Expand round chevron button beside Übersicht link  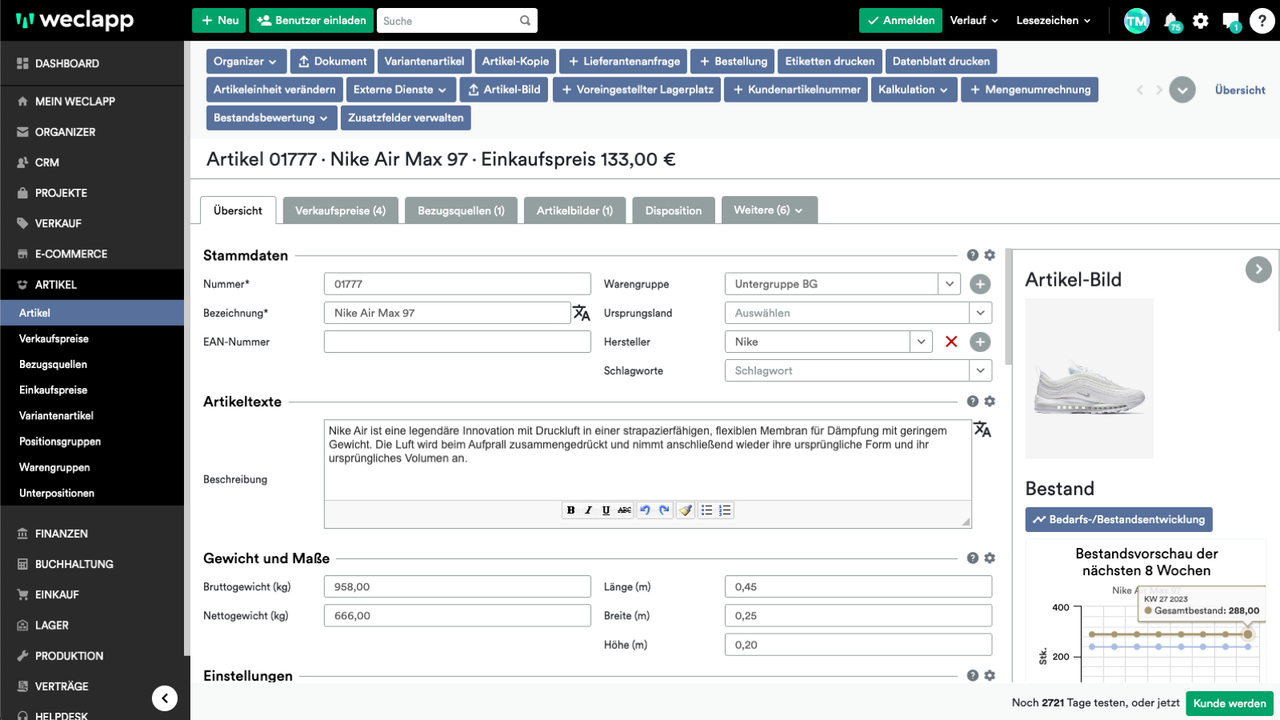click(x=1183, y=90)
